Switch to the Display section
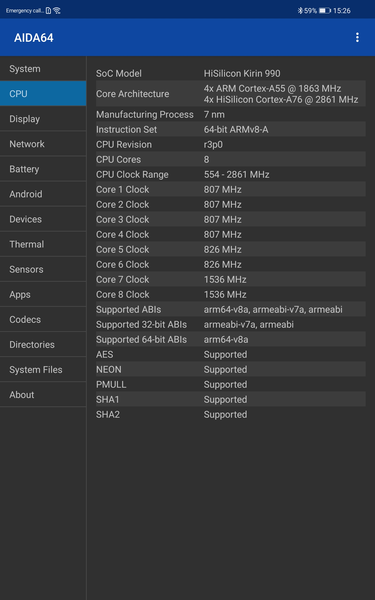The height and width of the screenshot is (600, 375). pyautogui.click(x=43, y=119)
